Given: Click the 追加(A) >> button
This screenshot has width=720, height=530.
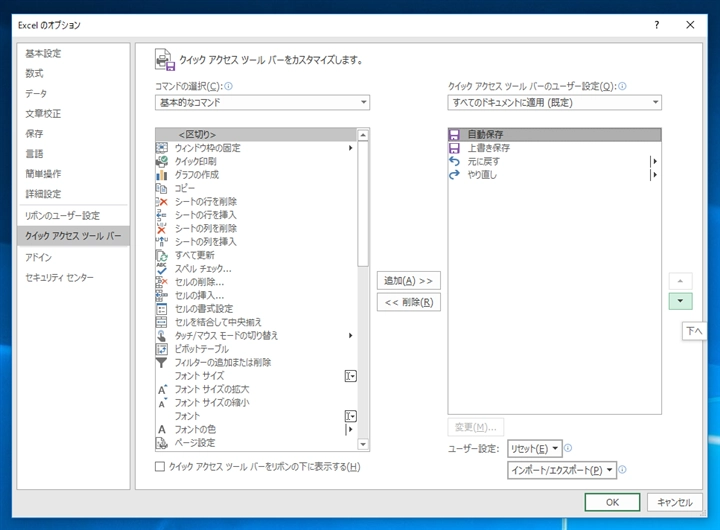Looking at the screenshot, I should point(409,281).
